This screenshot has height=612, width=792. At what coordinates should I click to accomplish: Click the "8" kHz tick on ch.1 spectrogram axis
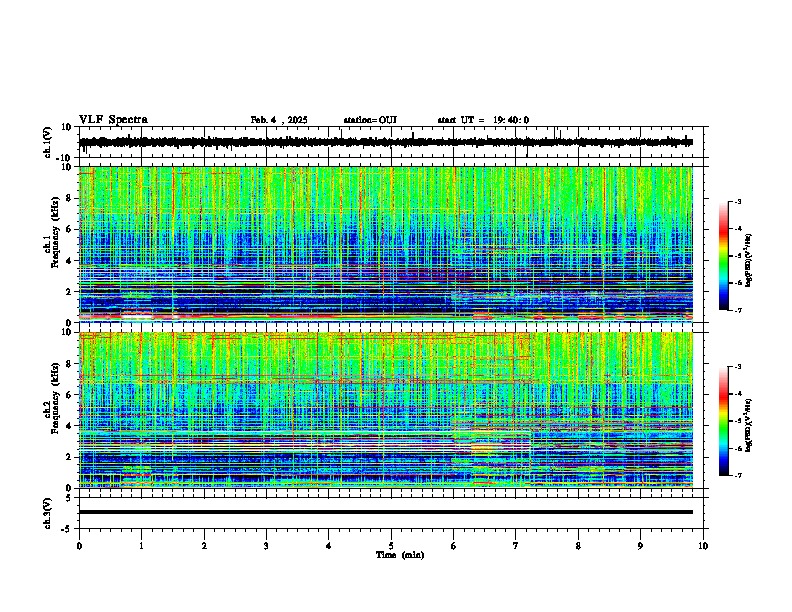tap(70, 198)
